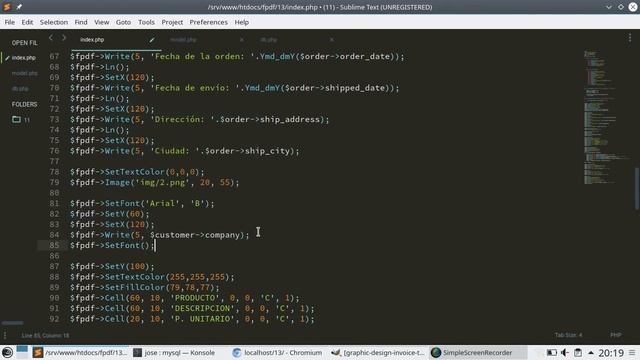Viewport: 640px width, 360px height.
Task: Open the File menu
Action: 9,22
